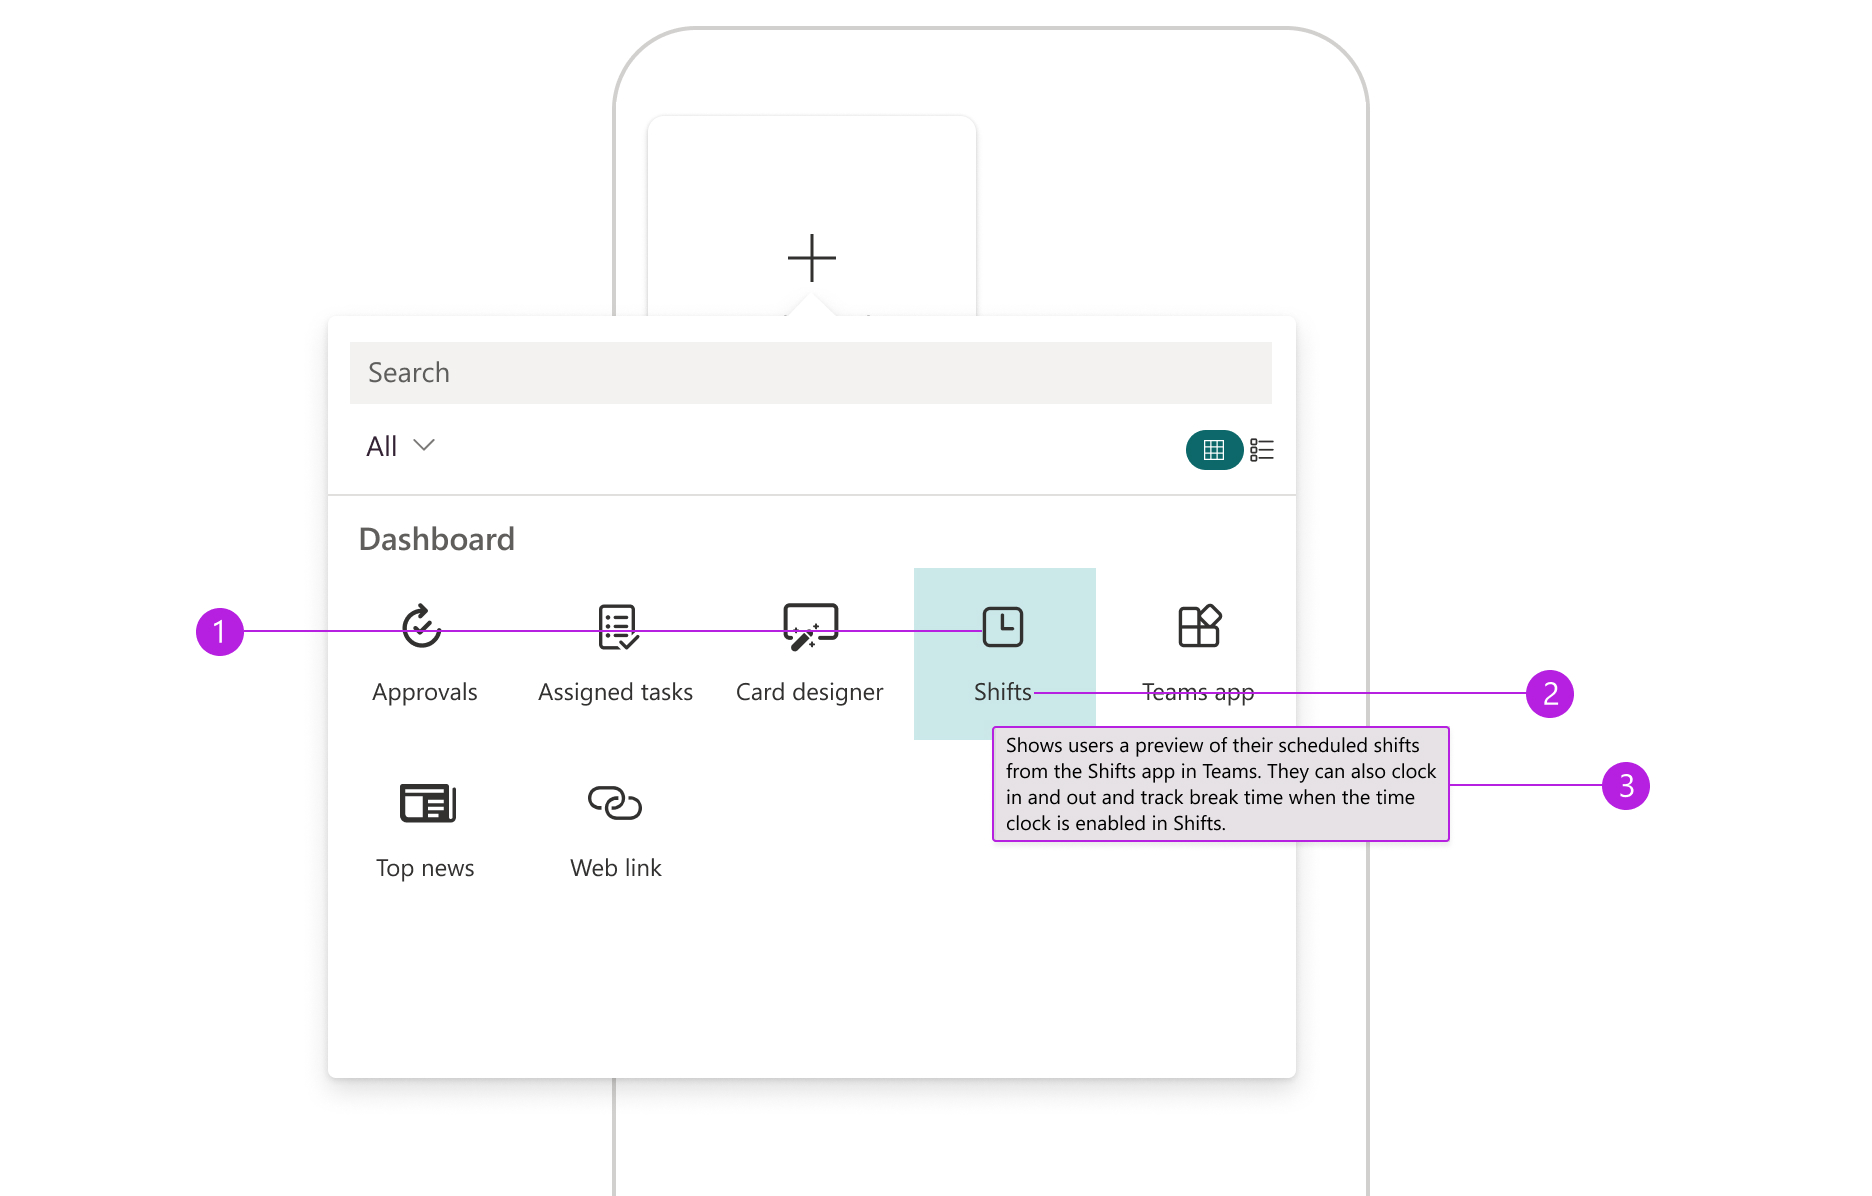Click the Card designer label

tap(810, 692)
